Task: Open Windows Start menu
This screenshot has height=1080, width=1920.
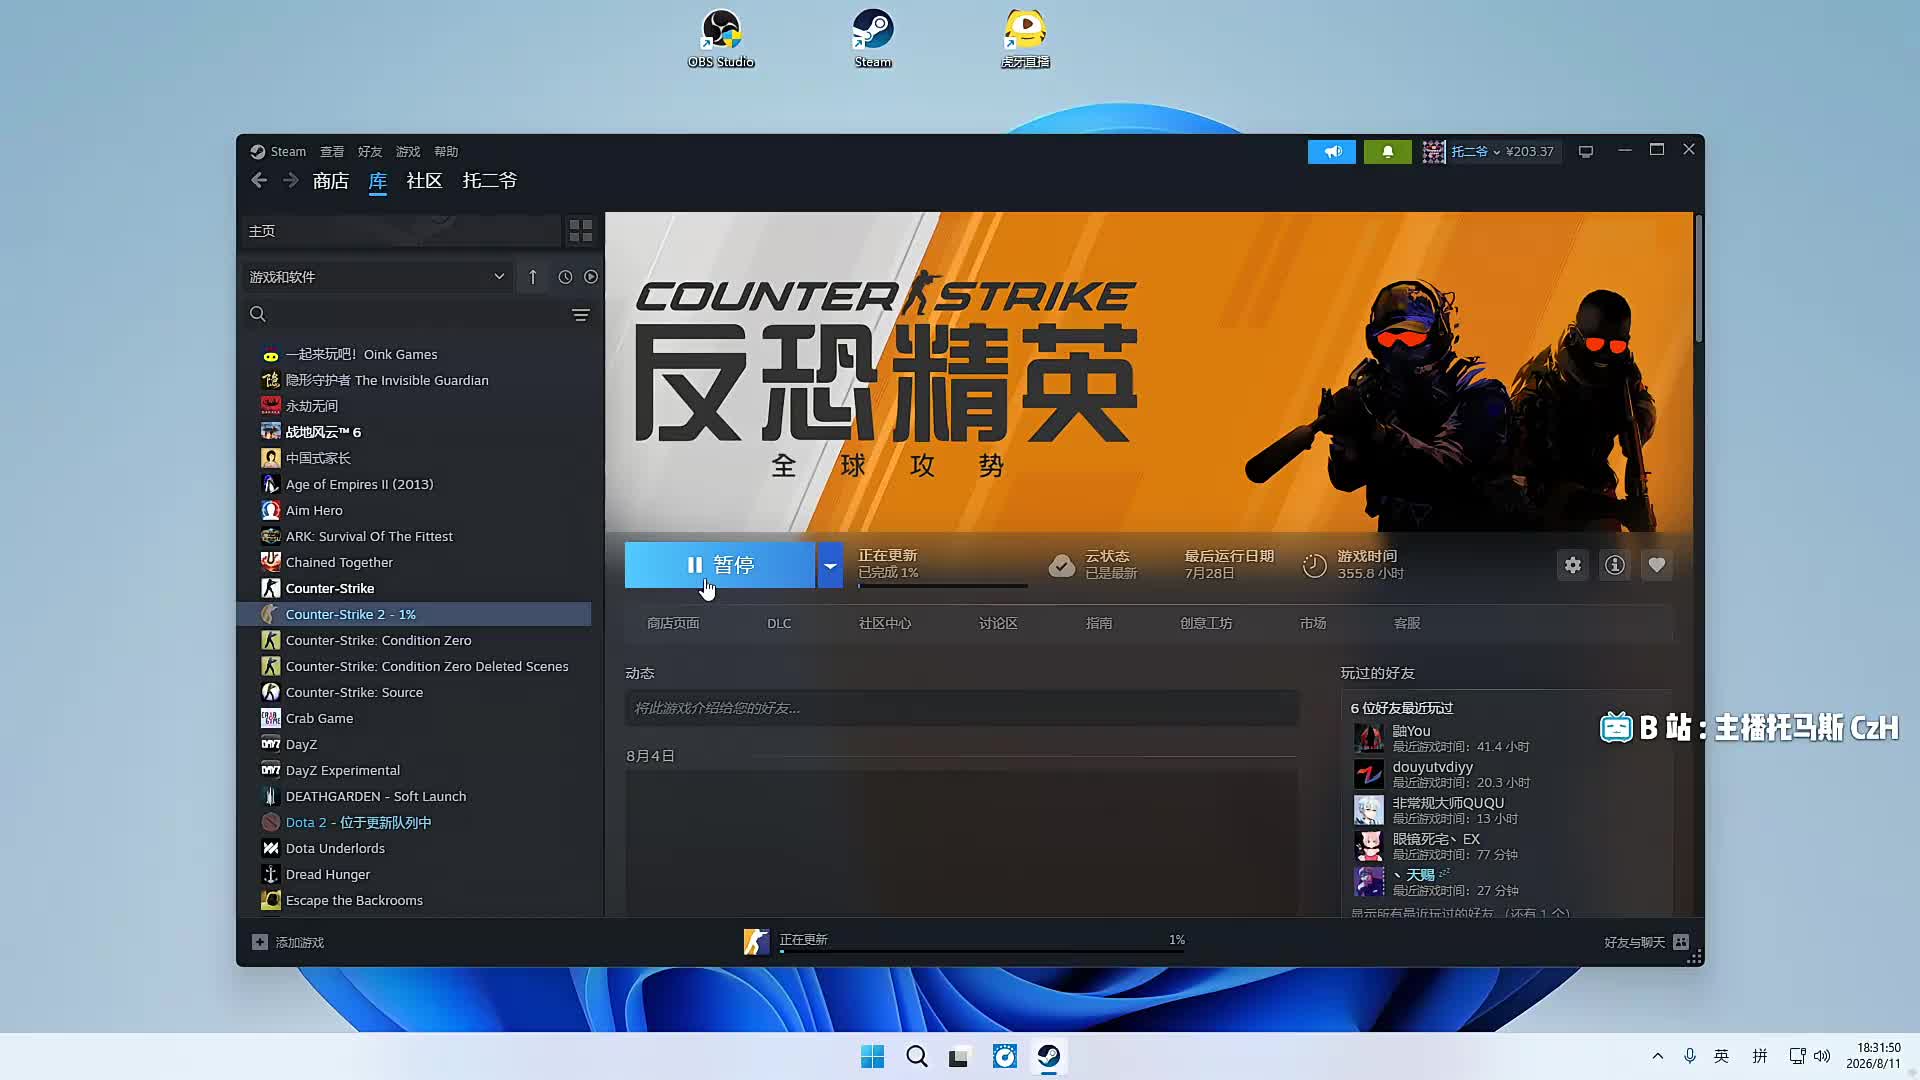Action: (x=872, y=1057)
